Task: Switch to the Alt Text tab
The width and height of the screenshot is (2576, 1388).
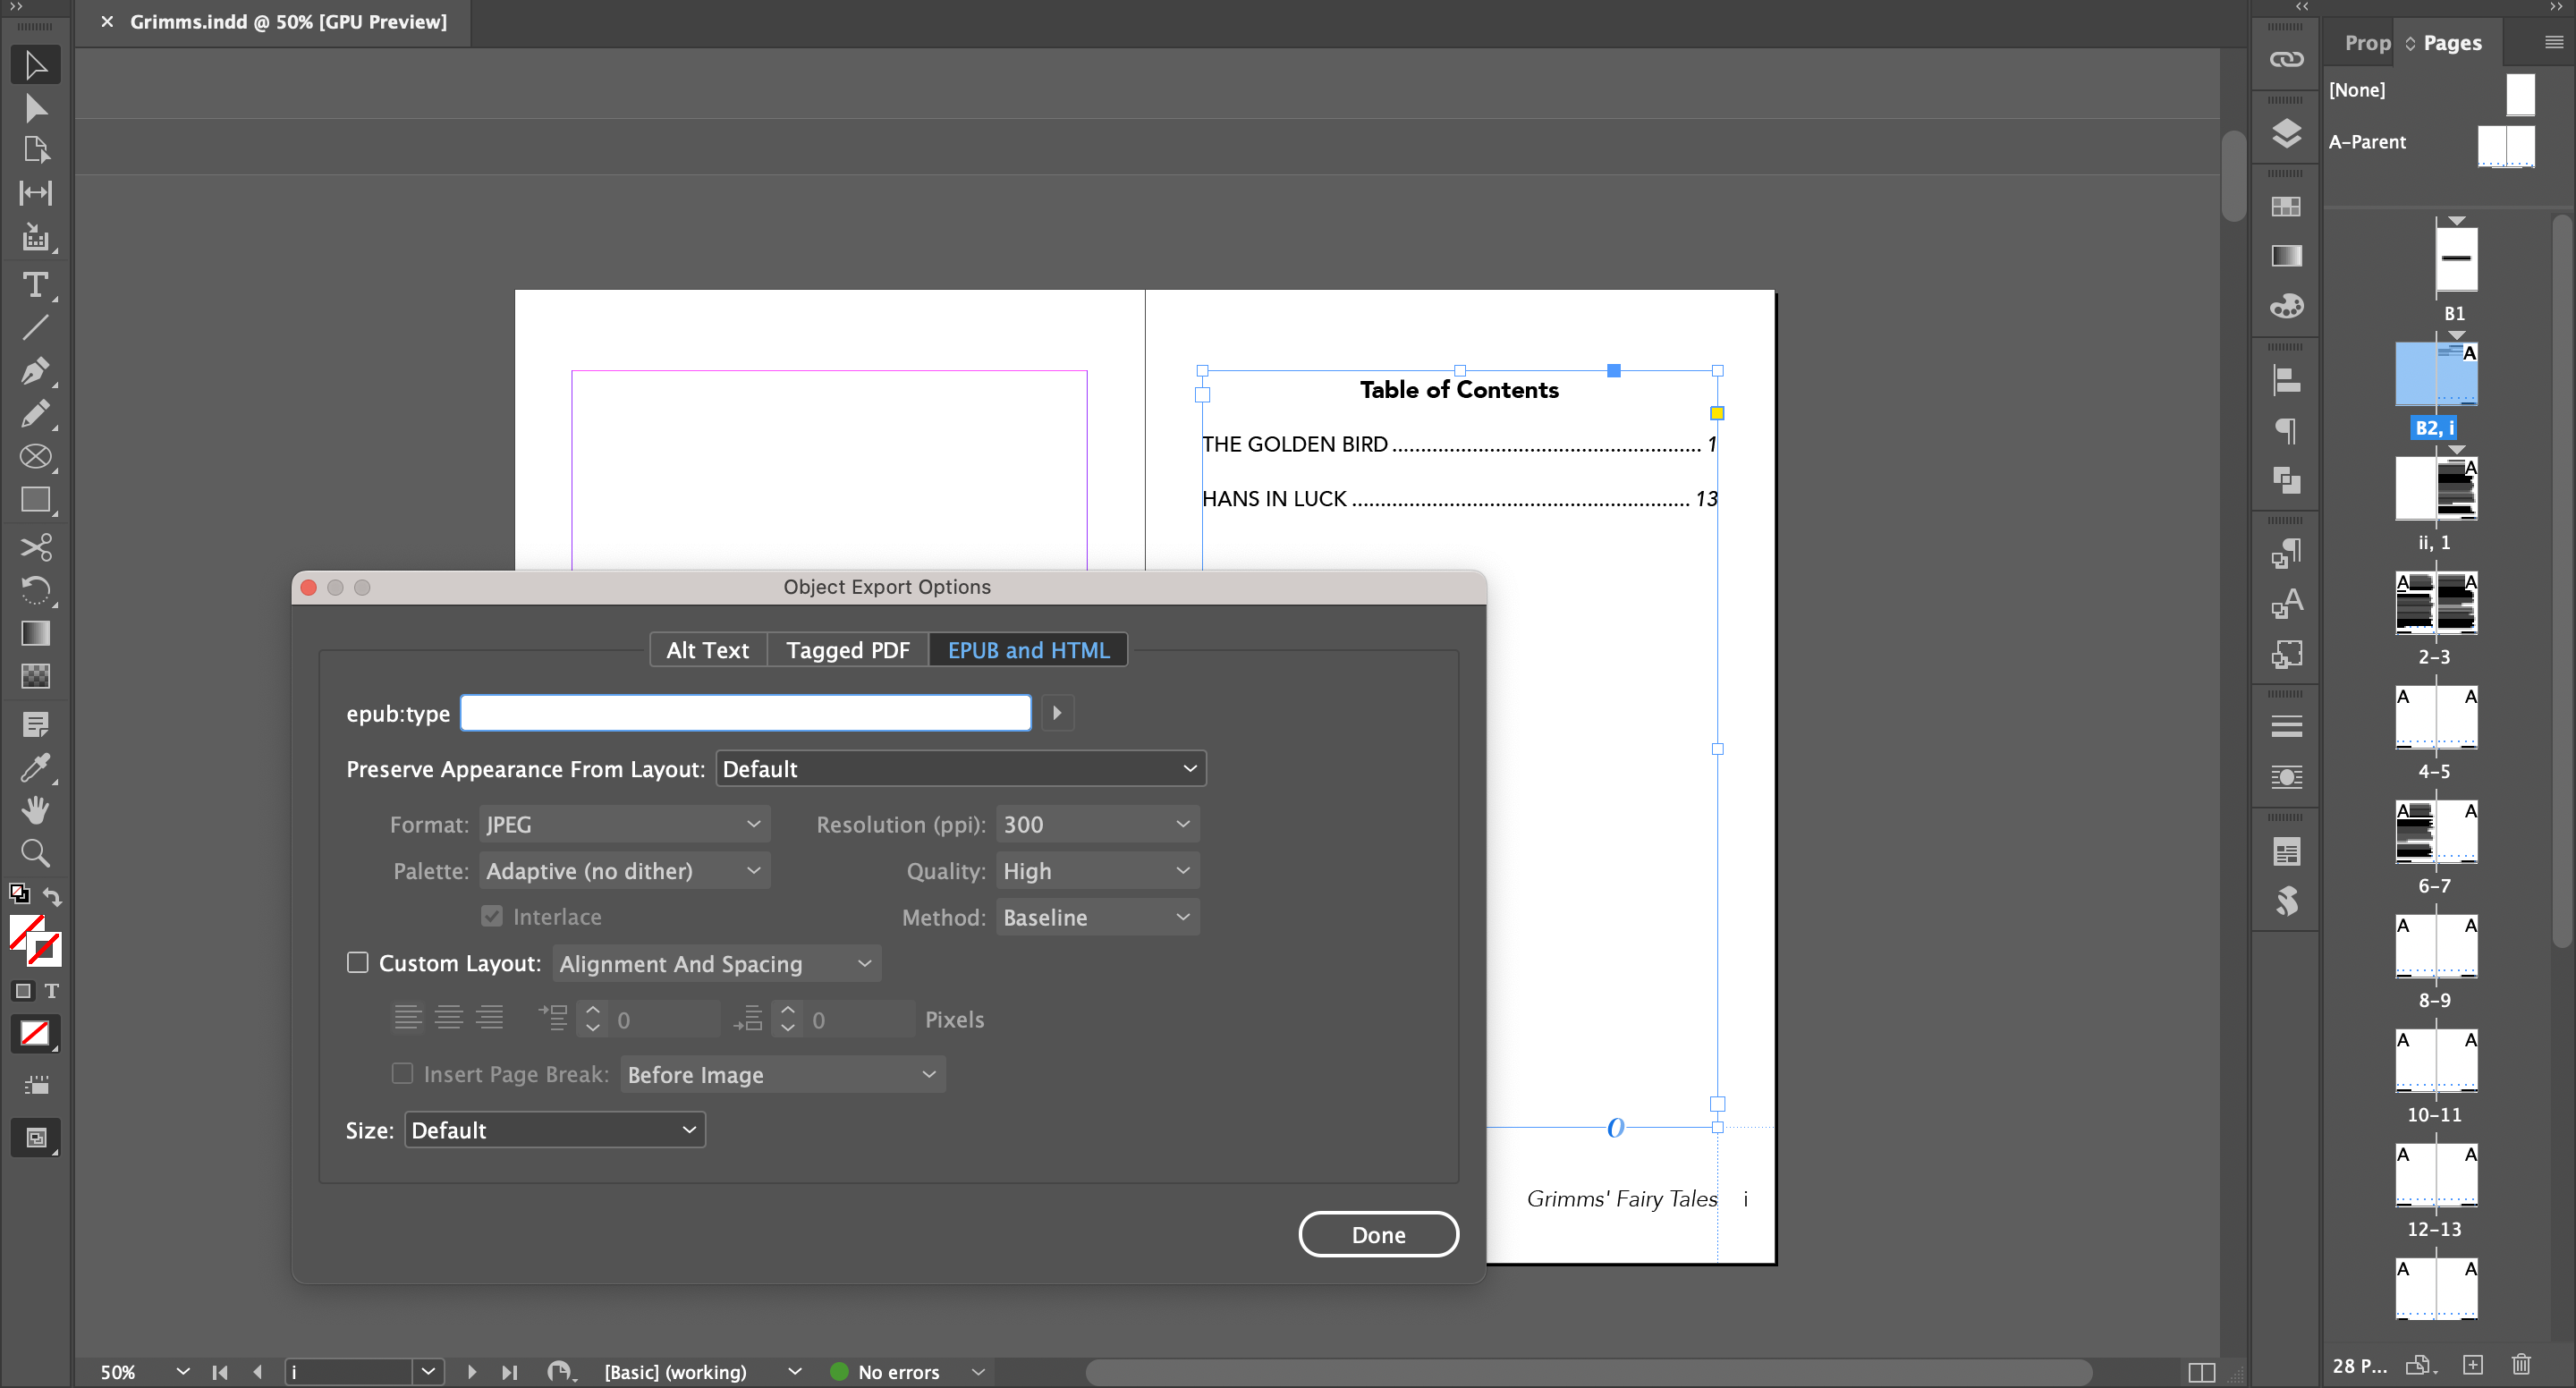Action: tap(707, 649)
